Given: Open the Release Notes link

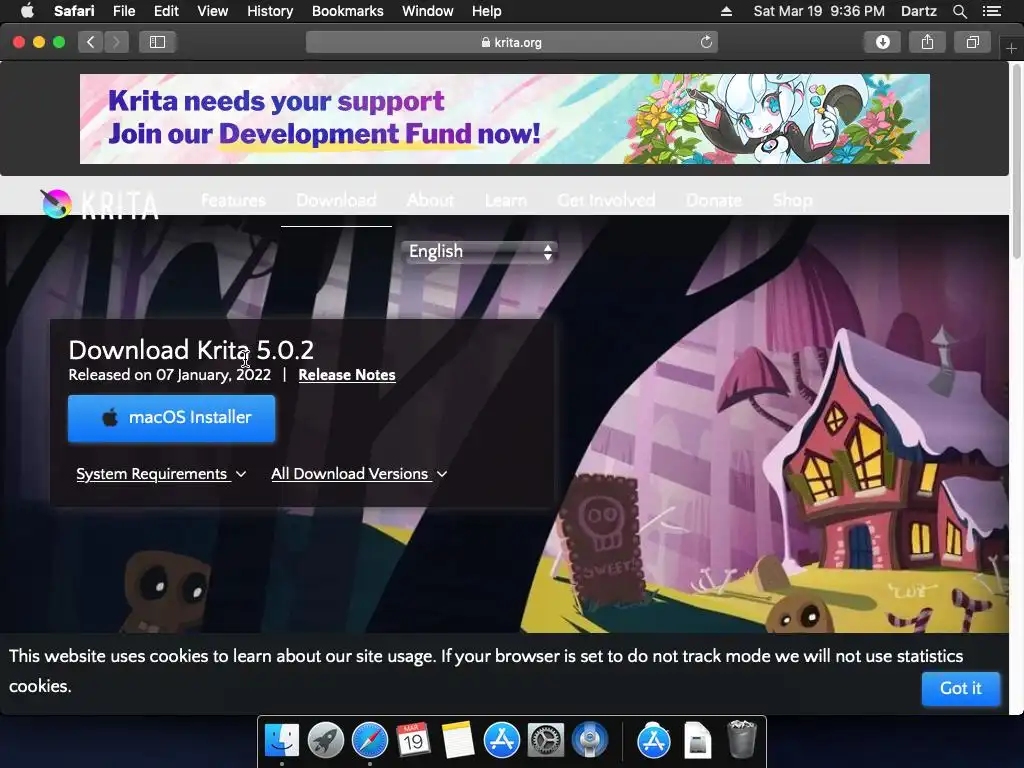Looking at the screenshot, I should pyautogui.click(x=347, y=375).
